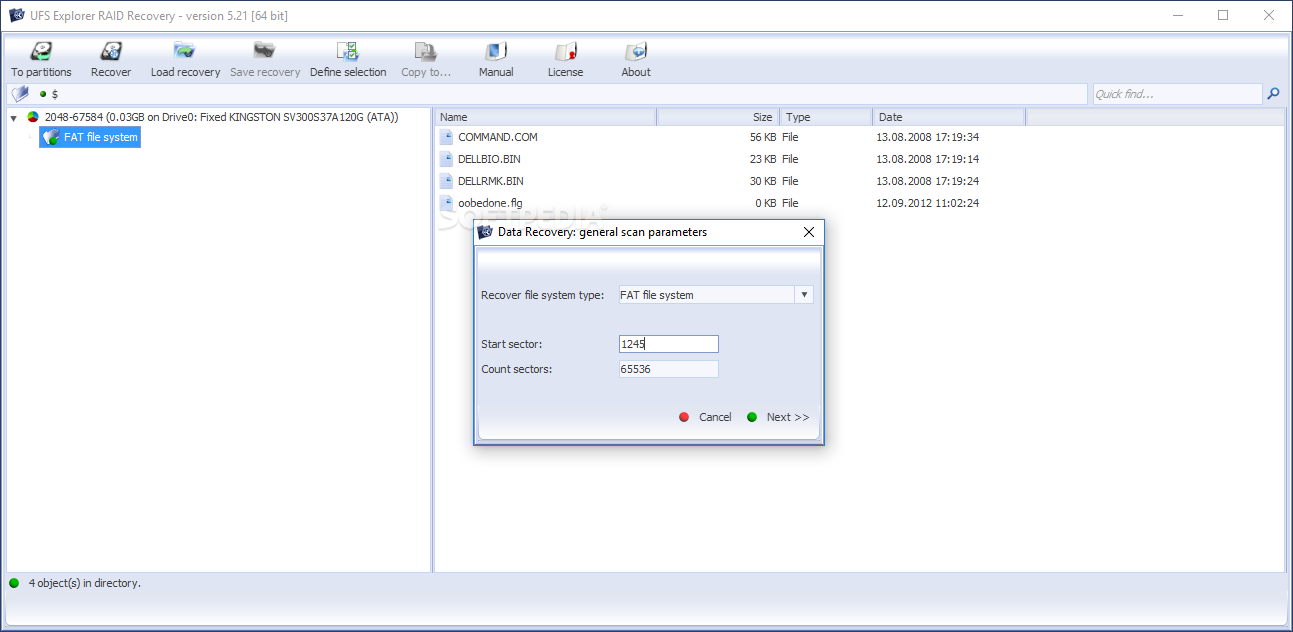Click the Quick find magnifier icon
Viewport: 1293px width, 632px height.
point(1273,94)
